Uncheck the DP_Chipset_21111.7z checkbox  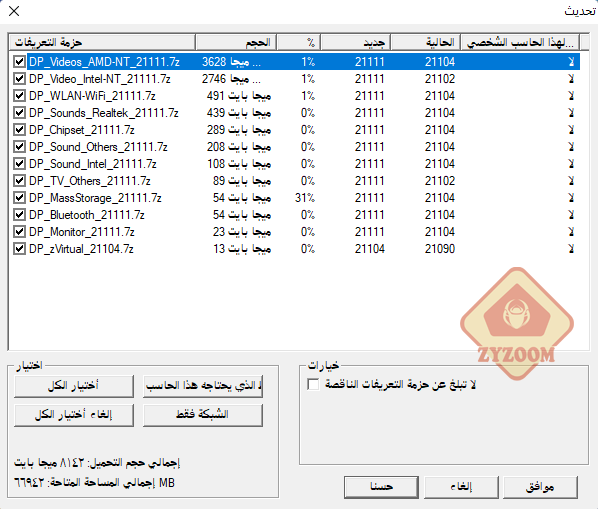(x=19, y=130)
